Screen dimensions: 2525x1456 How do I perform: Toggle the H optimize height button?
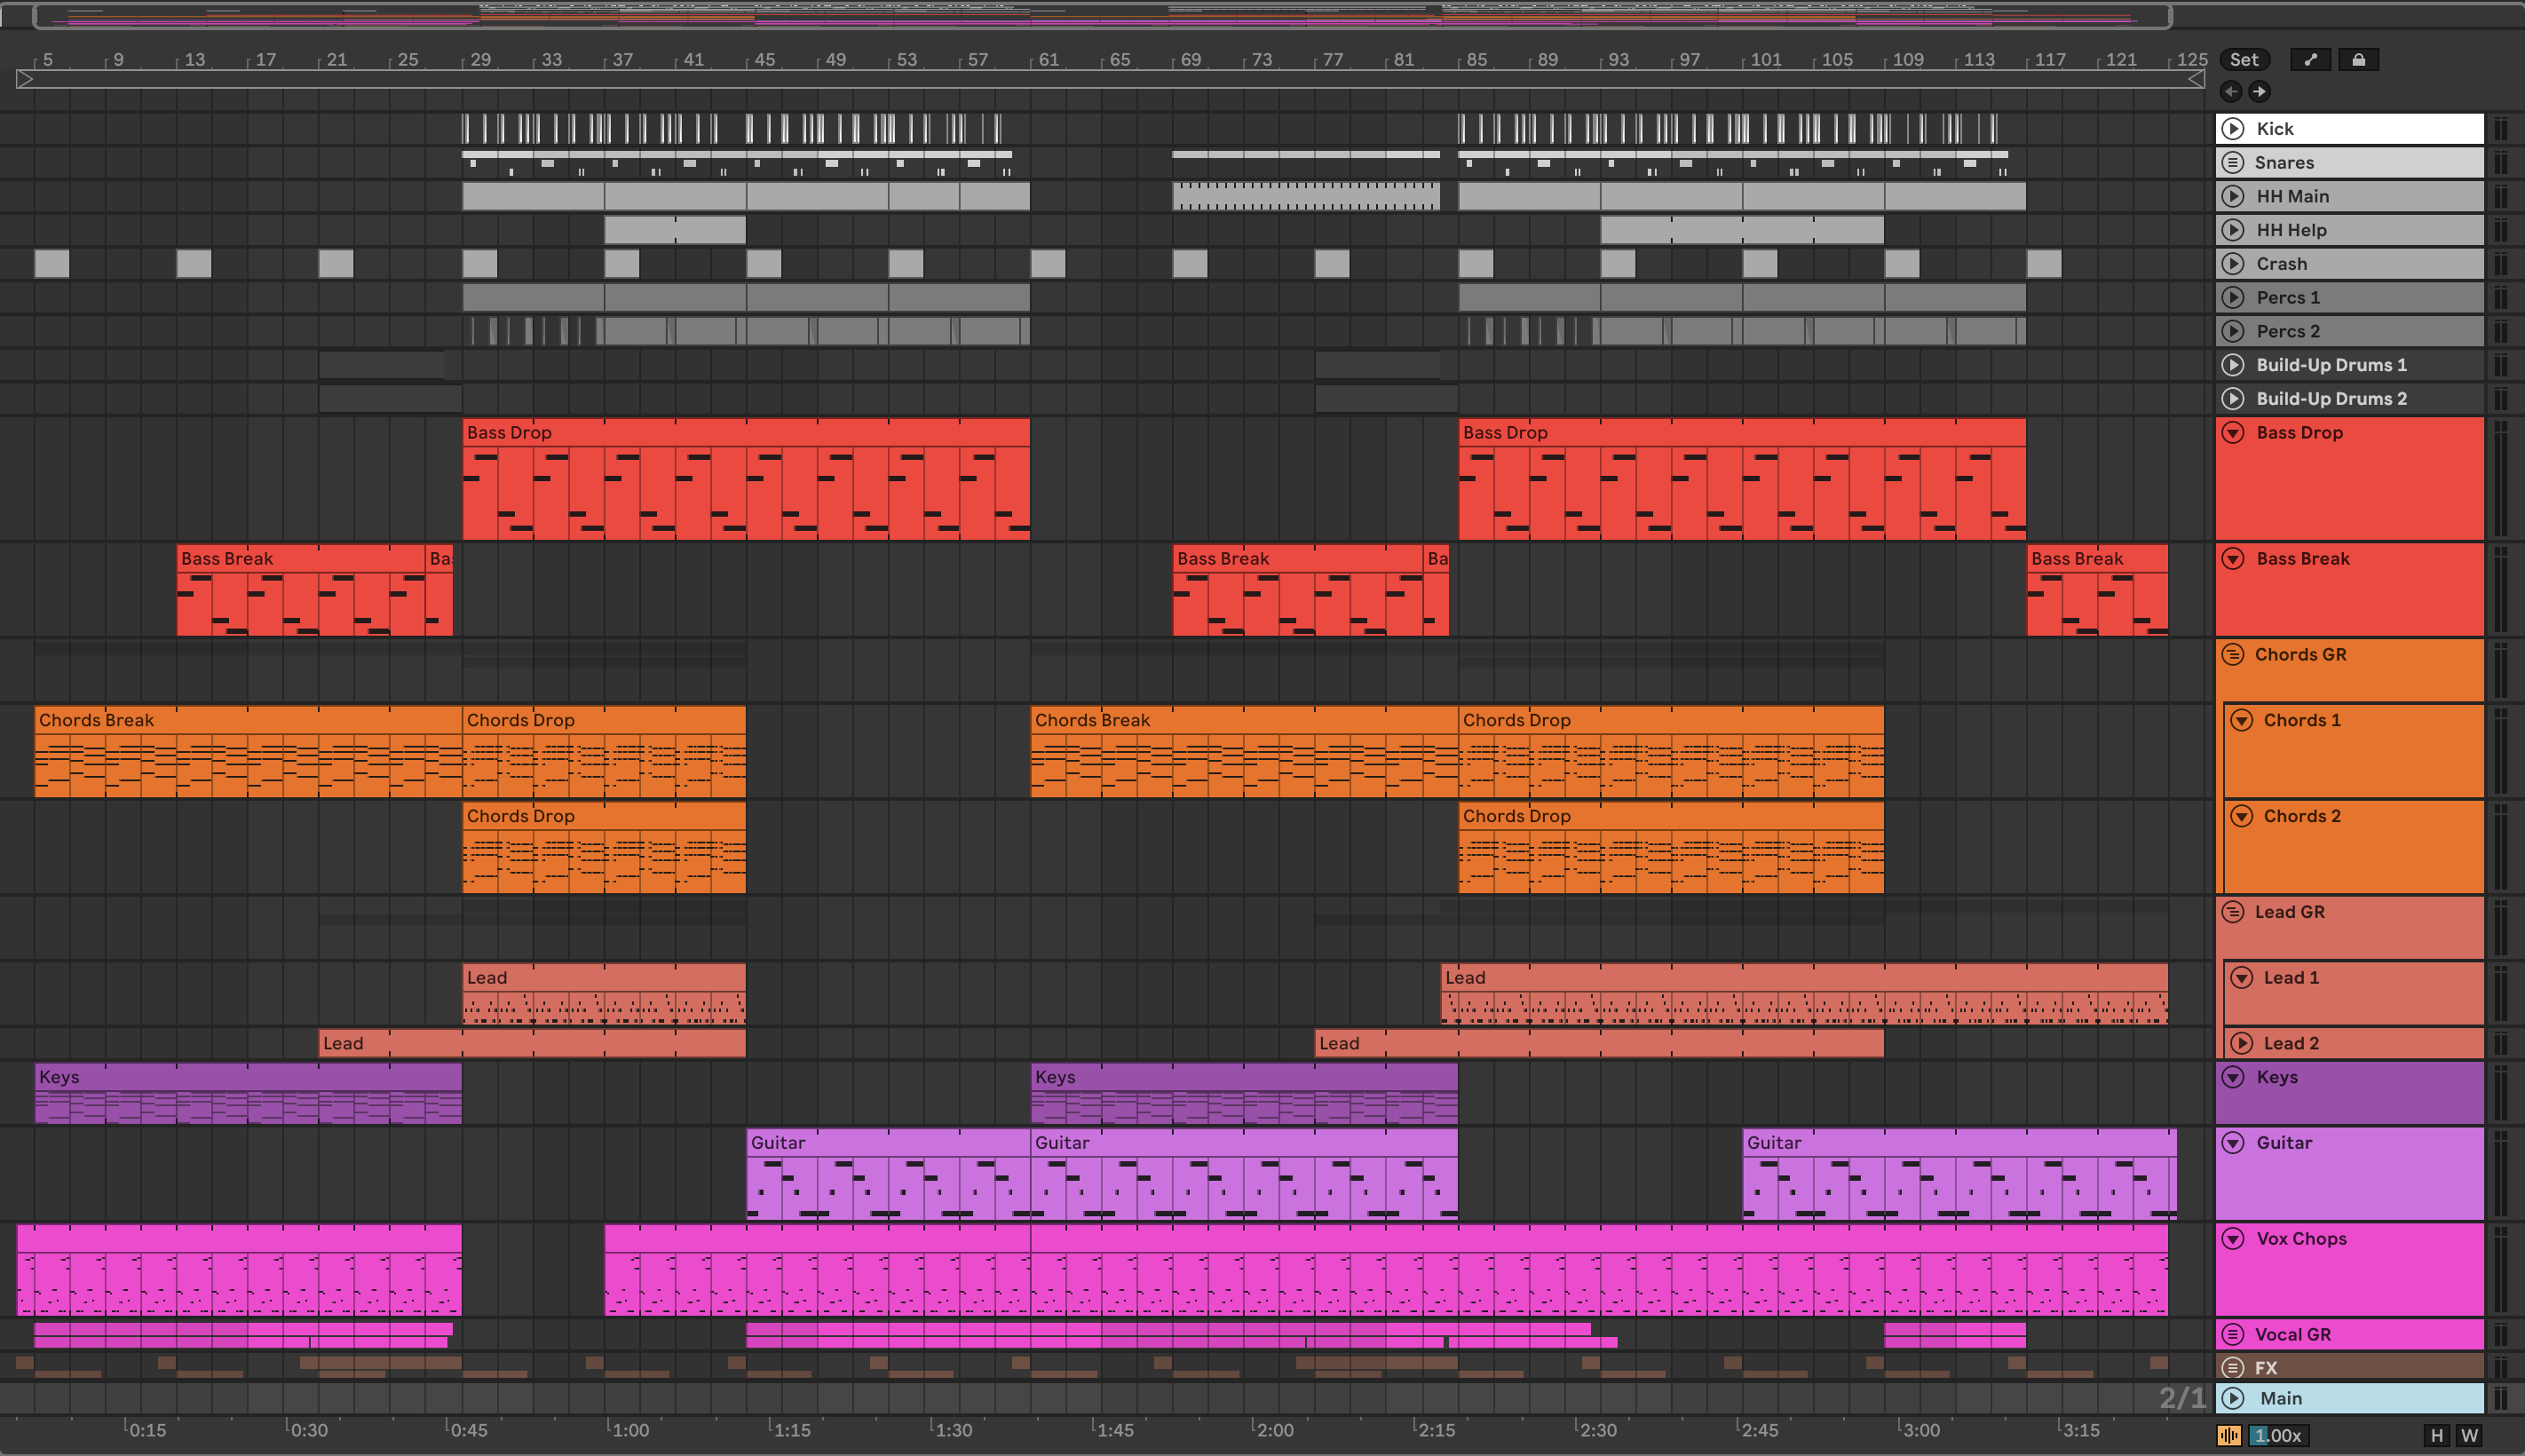click(x=2437, y=1436)
